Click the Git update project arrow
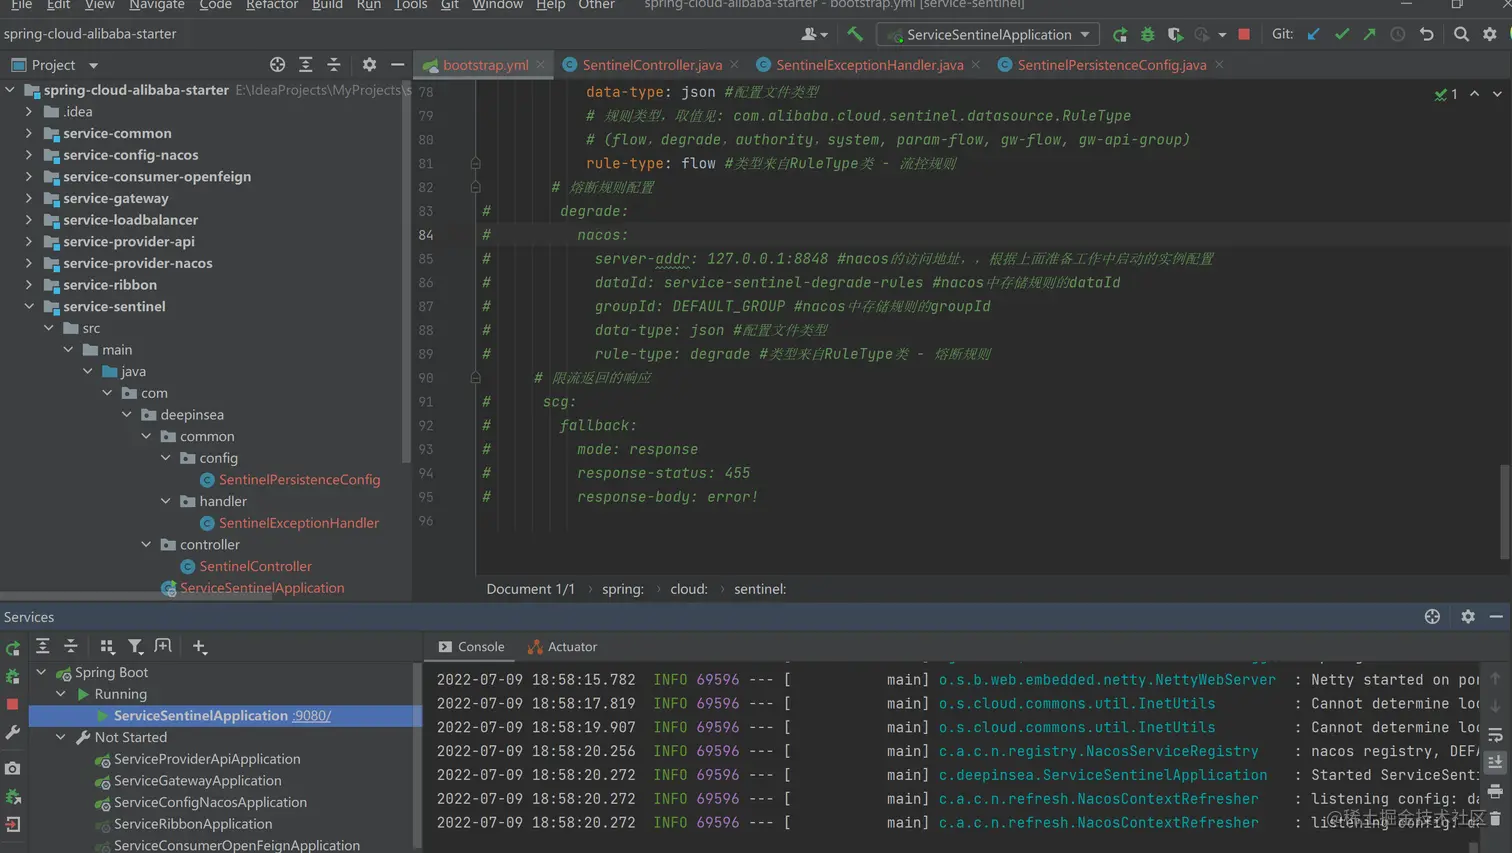 [x=1314, y=34]
